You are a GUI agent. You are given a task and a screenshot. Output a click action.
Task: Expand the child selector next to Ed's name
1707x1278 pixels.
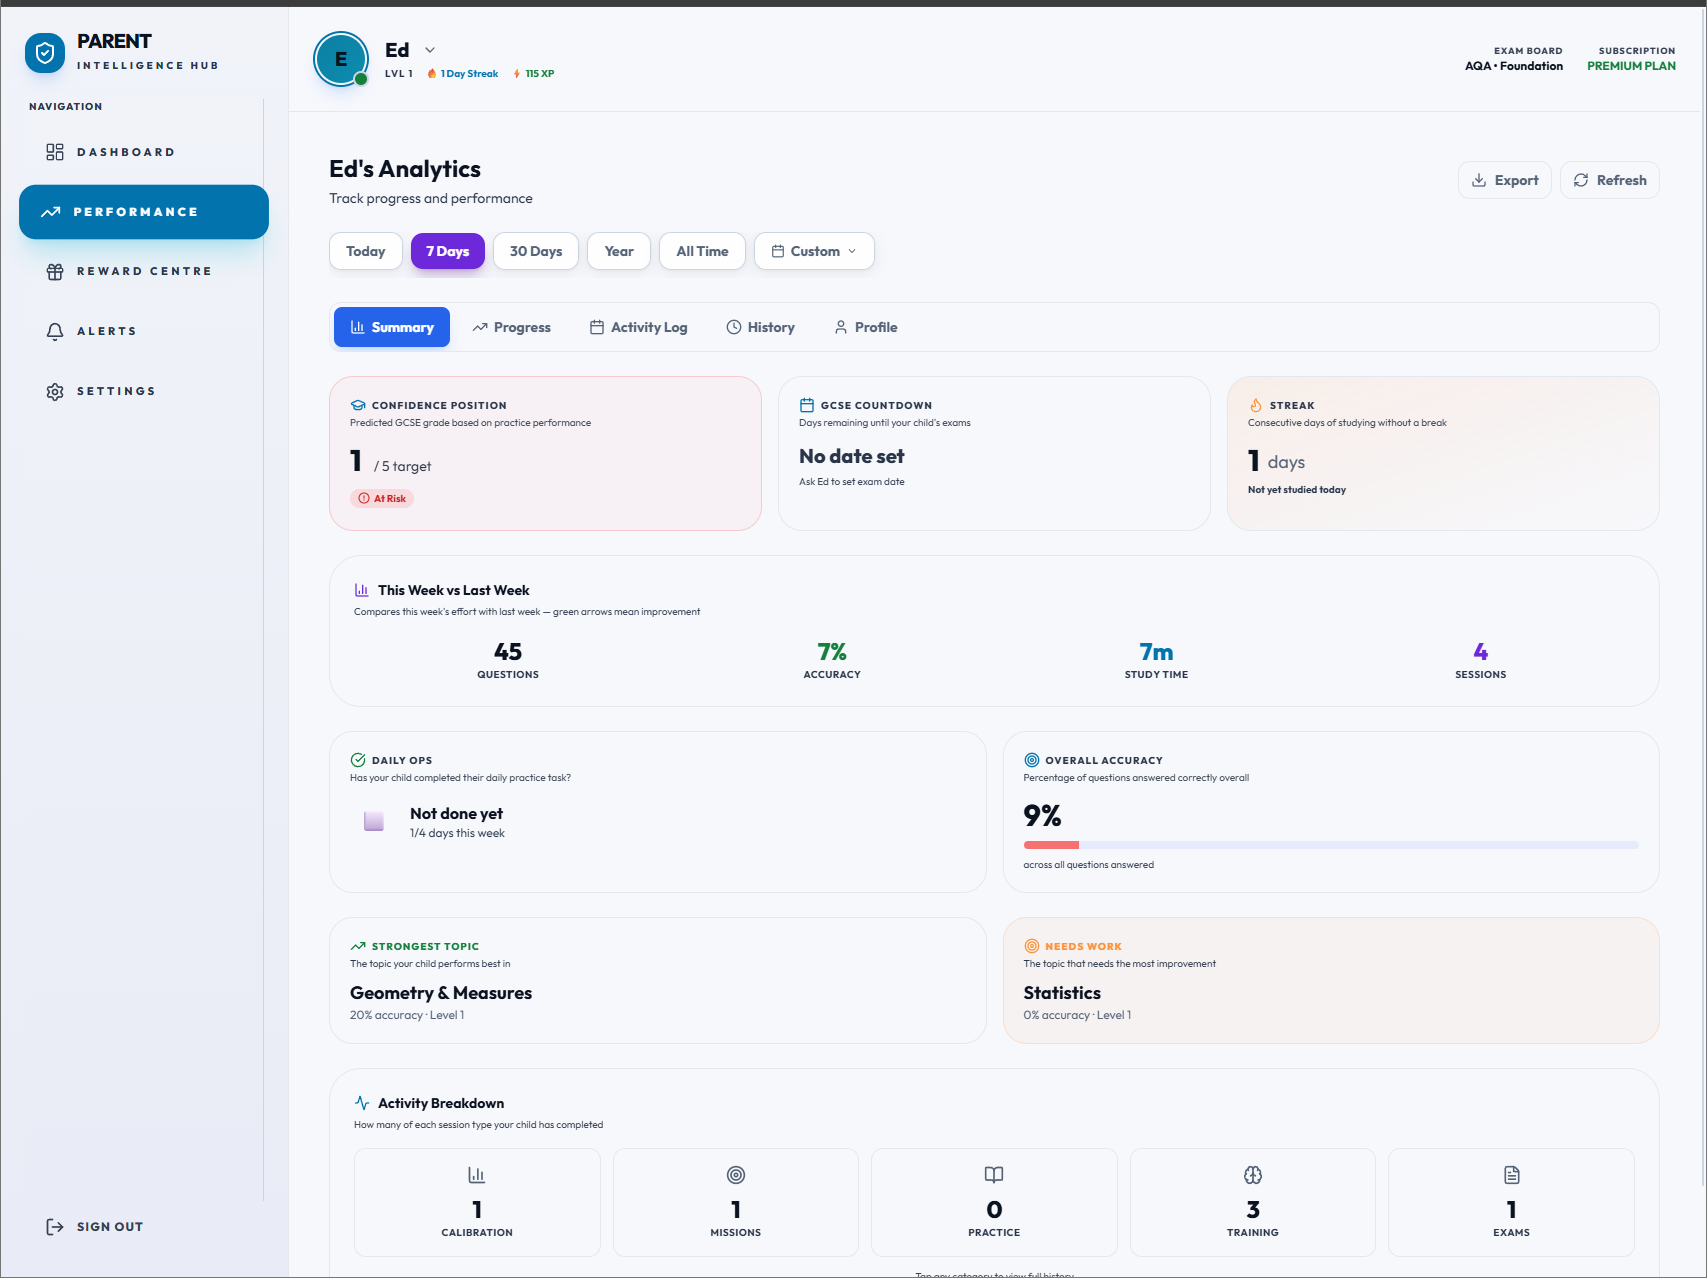430,48
